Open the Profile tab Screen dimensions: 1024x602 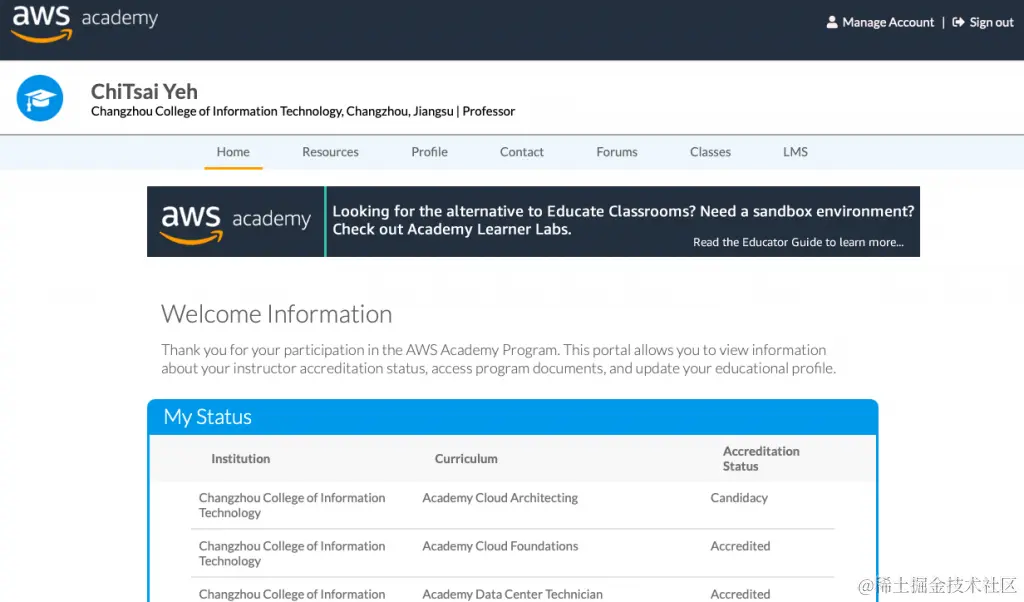(x=429, y=152)
